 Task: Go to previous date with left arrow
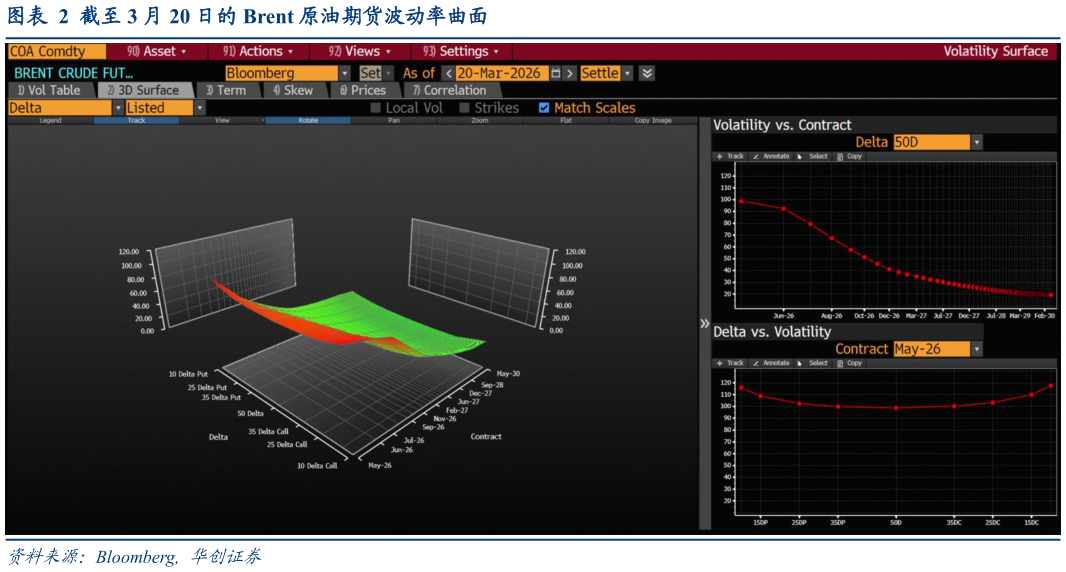pyautogui.click(x=449, y=73)
